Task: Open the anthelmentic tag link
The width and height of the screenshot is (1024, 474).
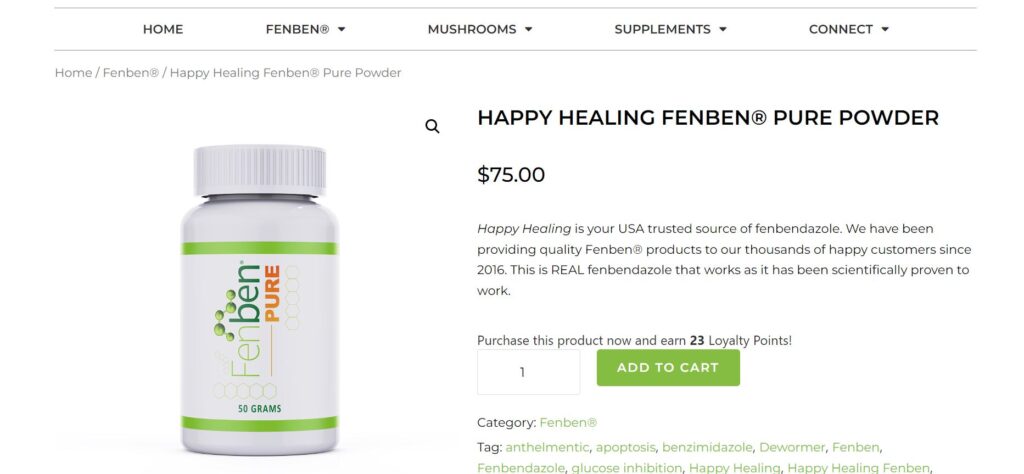Action: 547,447
